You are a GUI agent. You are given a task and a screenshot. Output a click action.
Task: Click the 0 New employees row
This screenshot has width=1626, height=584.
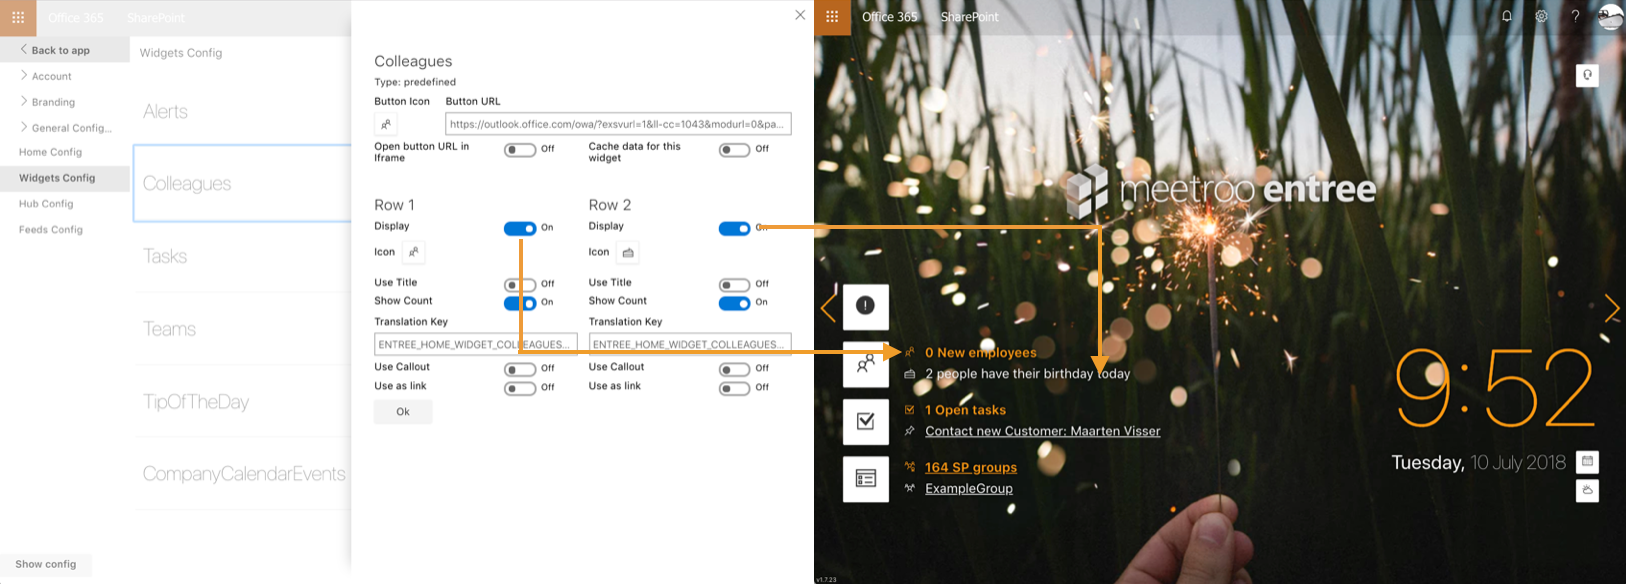[x=970, y=353]
